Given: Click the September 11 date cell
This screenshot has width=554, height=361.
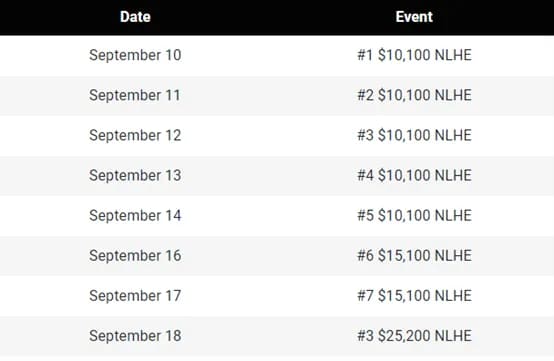Looking at the screenshot, I should (135, 95).
